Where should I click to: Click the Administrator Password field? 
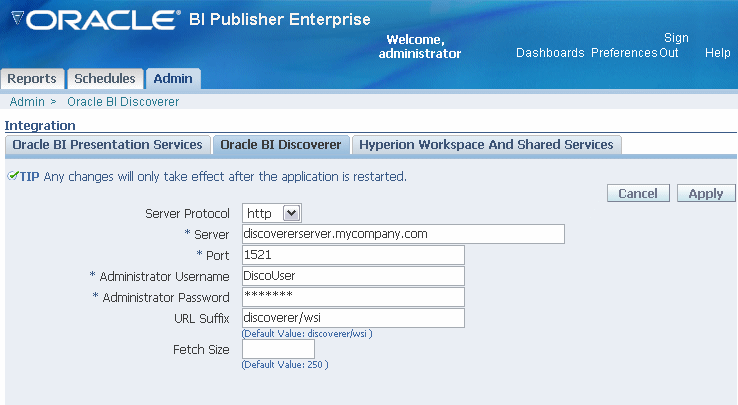tap(353, 297)
